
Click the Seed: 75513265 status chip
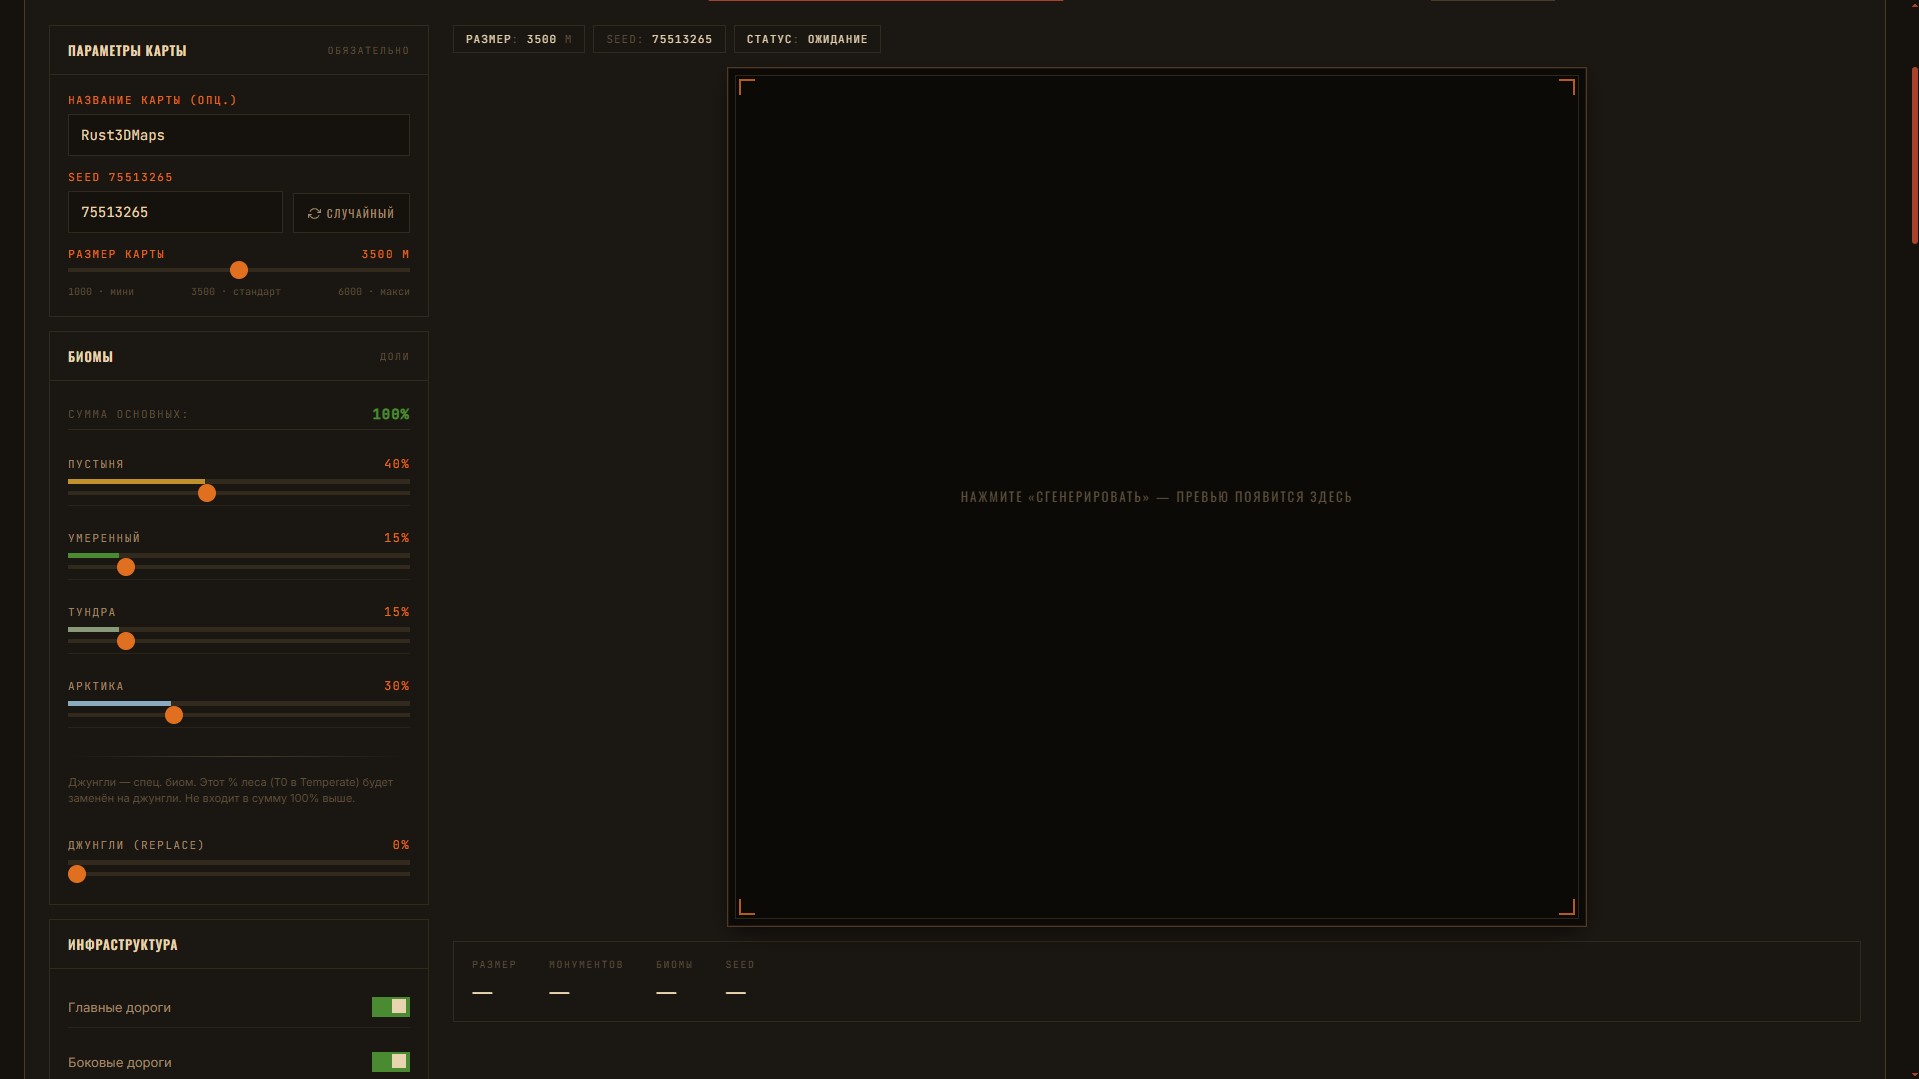click(659, 39)
